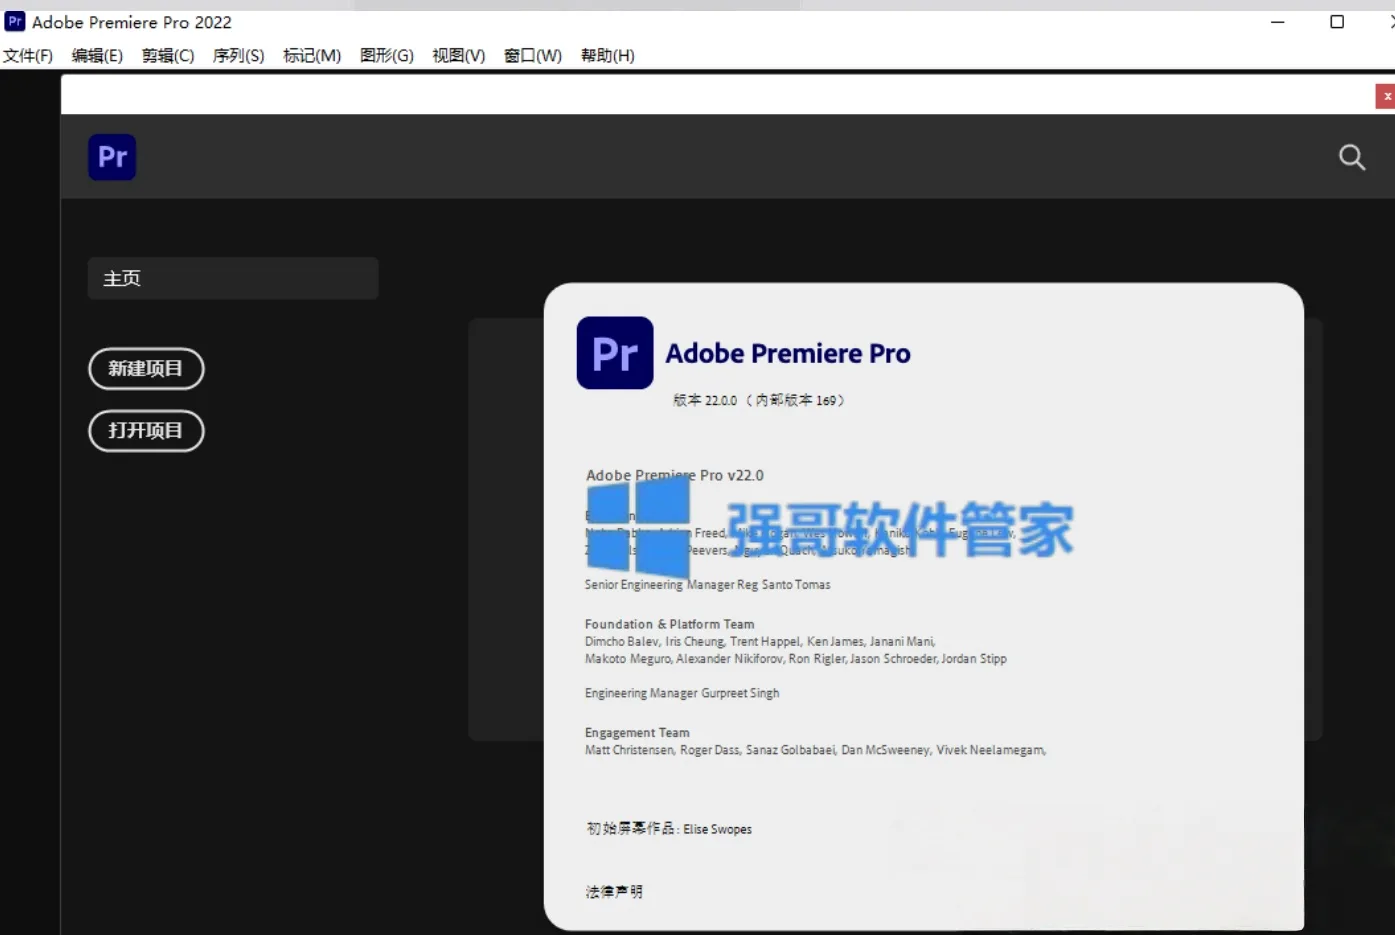This screenshot has width=1395, height=935.
Task: Click the credits line starting with "Makoto Meguro"
Action: tap(796, 659)
